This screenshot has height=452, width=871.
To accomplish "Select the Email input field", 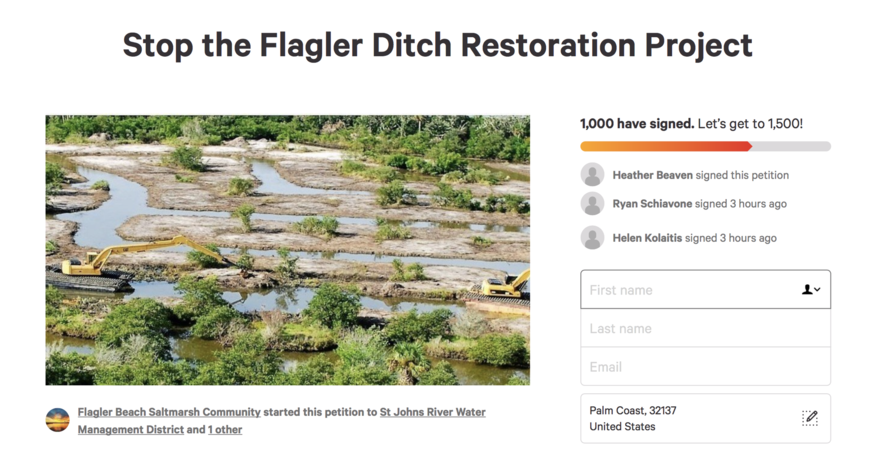I will click(x=705, y=367).
